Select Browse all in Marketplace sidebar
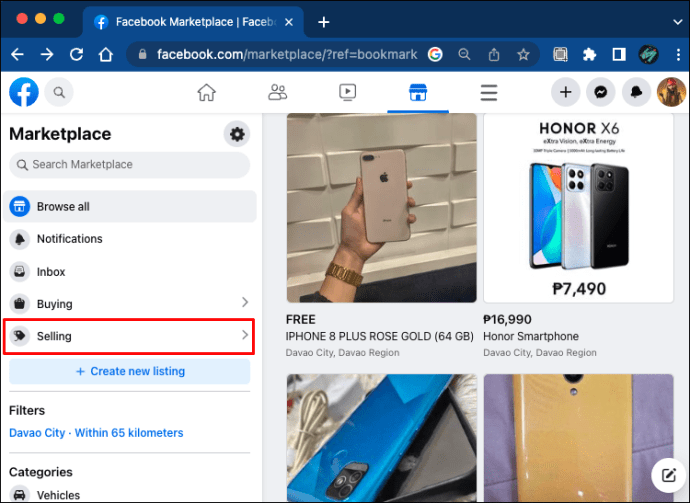Image resolution: width=690 pixels, height=503 pixels. [129, 206]
